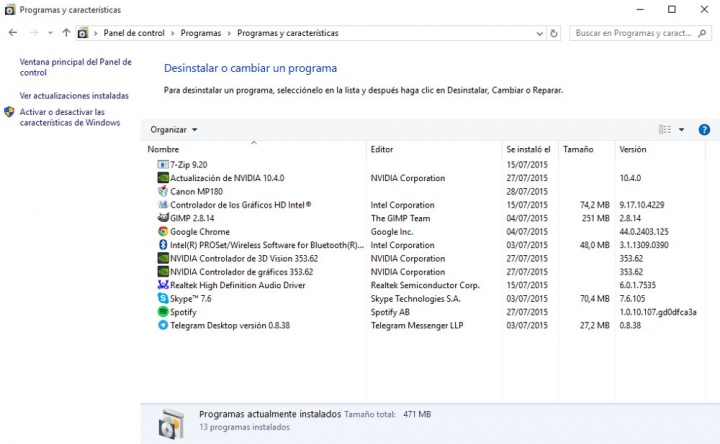Click the Telegram Messenger LLP editor cell

point(417,326)
